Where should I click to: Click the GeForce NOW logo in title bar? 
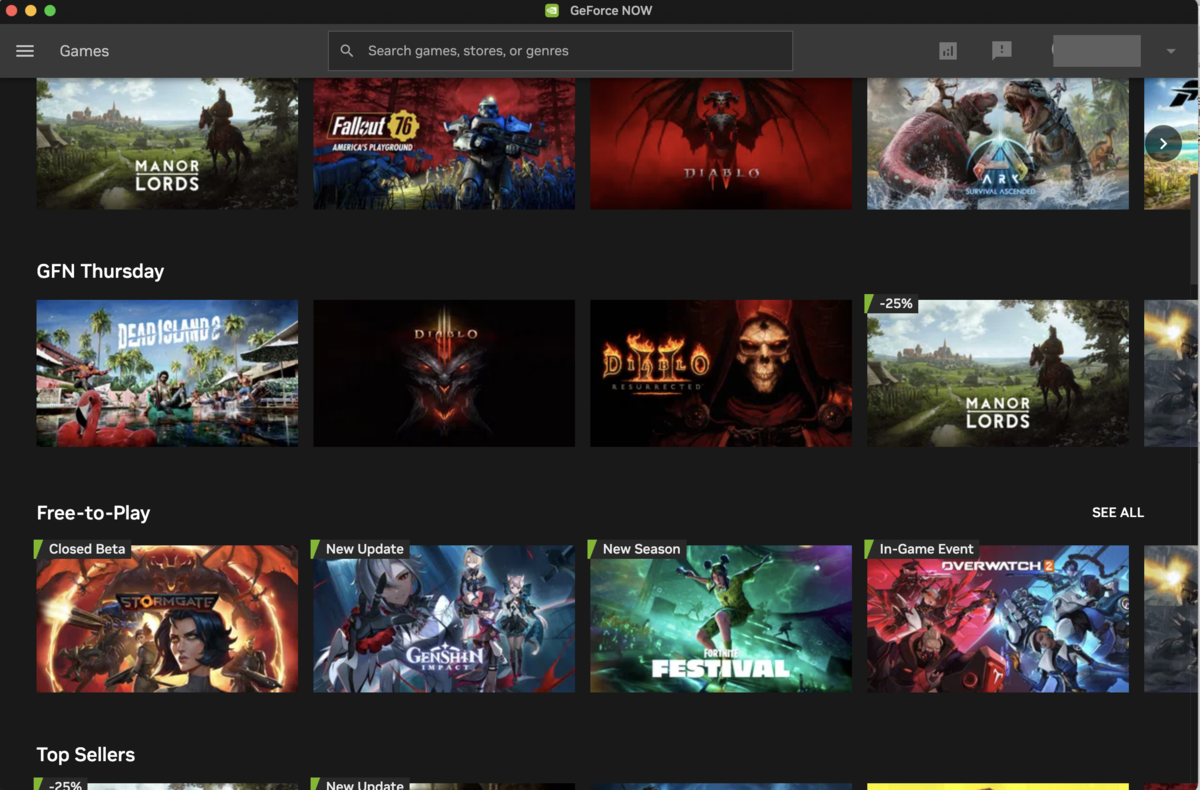(552, 11)
